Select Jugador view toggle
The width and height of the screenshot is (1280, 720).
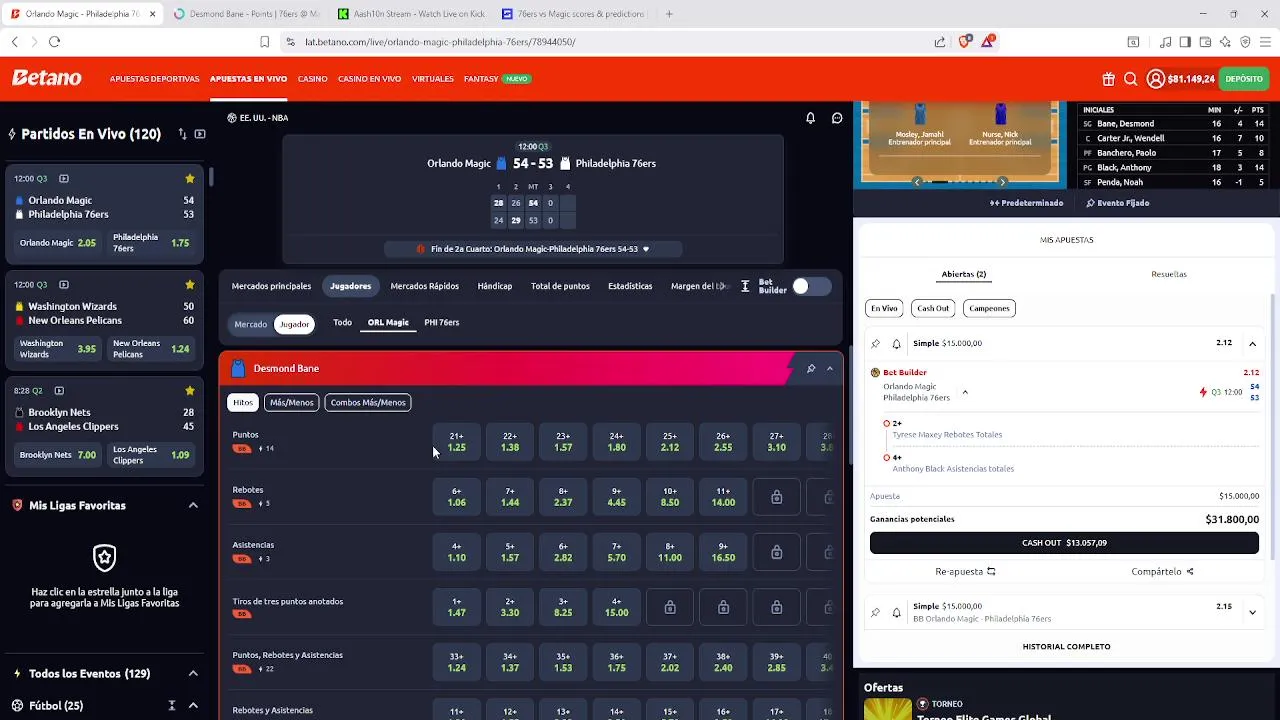pyautogui.click(x=294, y=324)
